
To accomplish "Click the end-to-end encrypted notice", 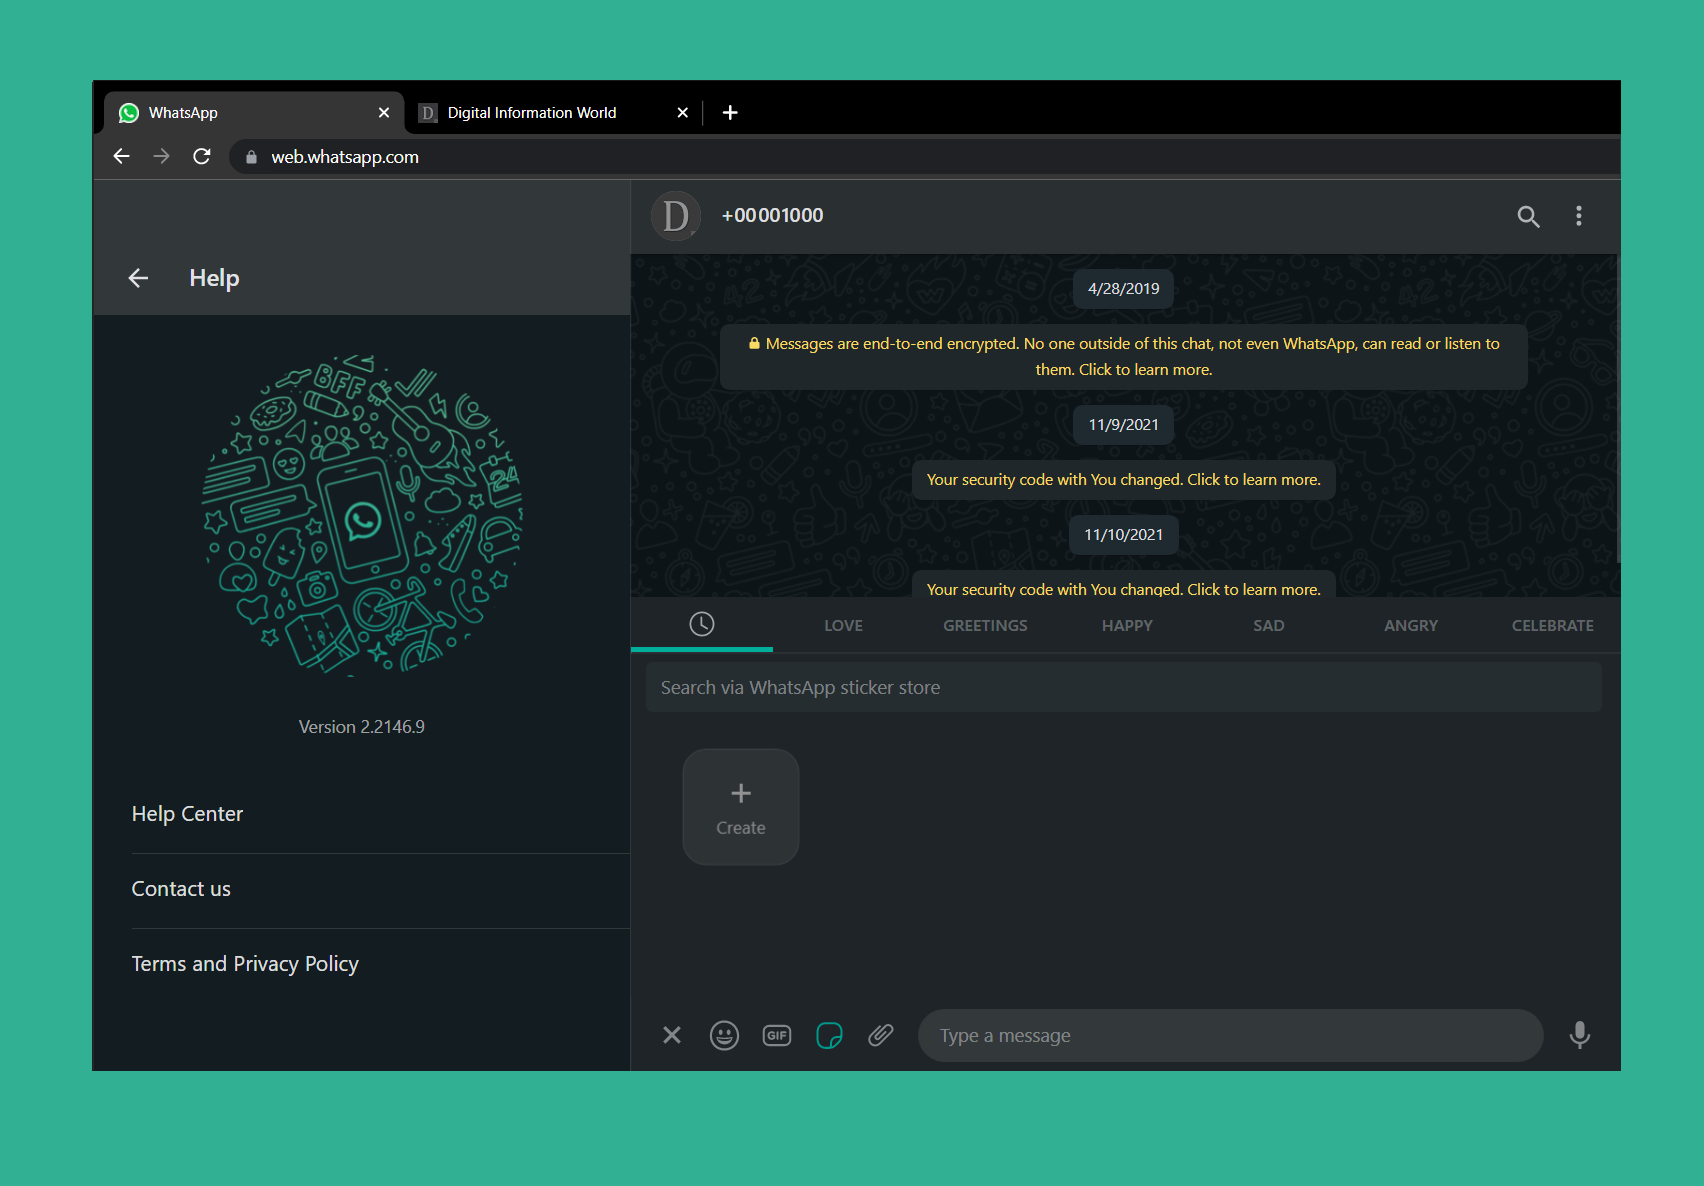I will (x=1124, y=357).
